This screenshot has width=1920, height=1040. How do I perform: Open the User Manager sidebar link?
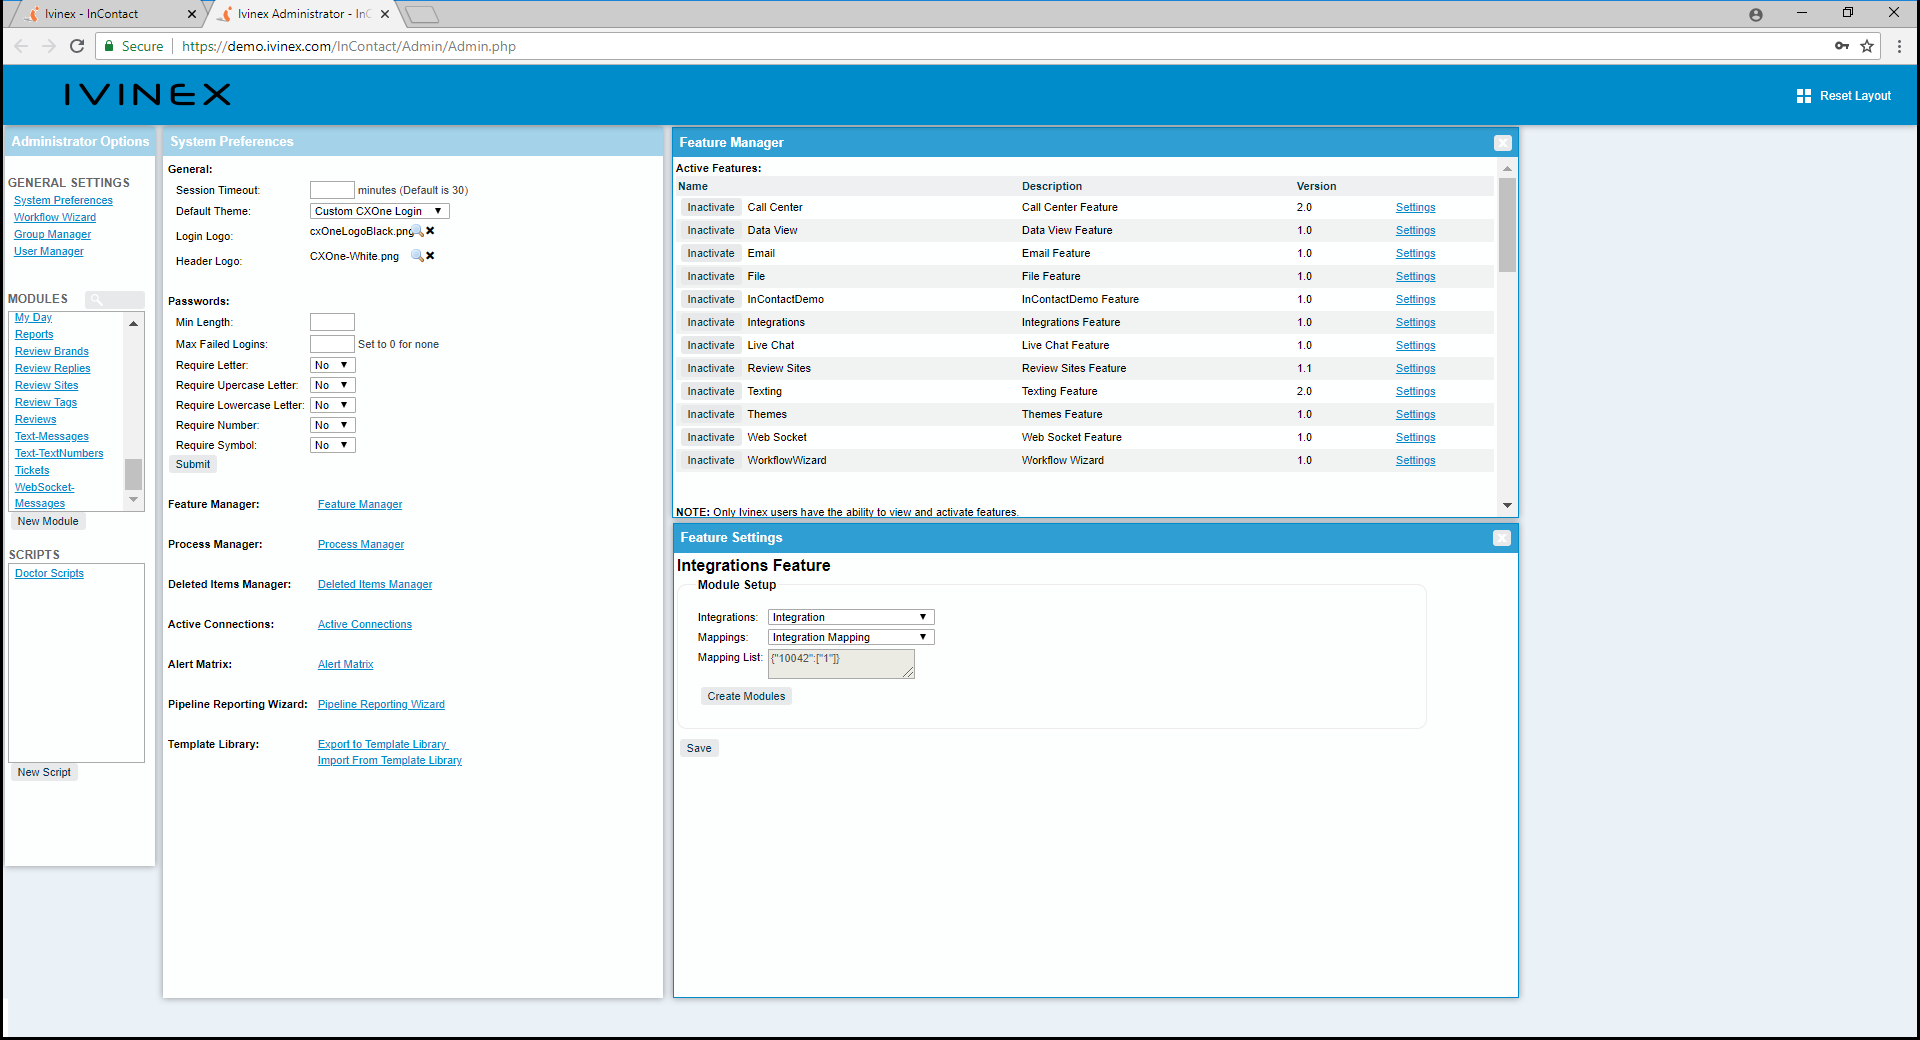tap(49, 251)
